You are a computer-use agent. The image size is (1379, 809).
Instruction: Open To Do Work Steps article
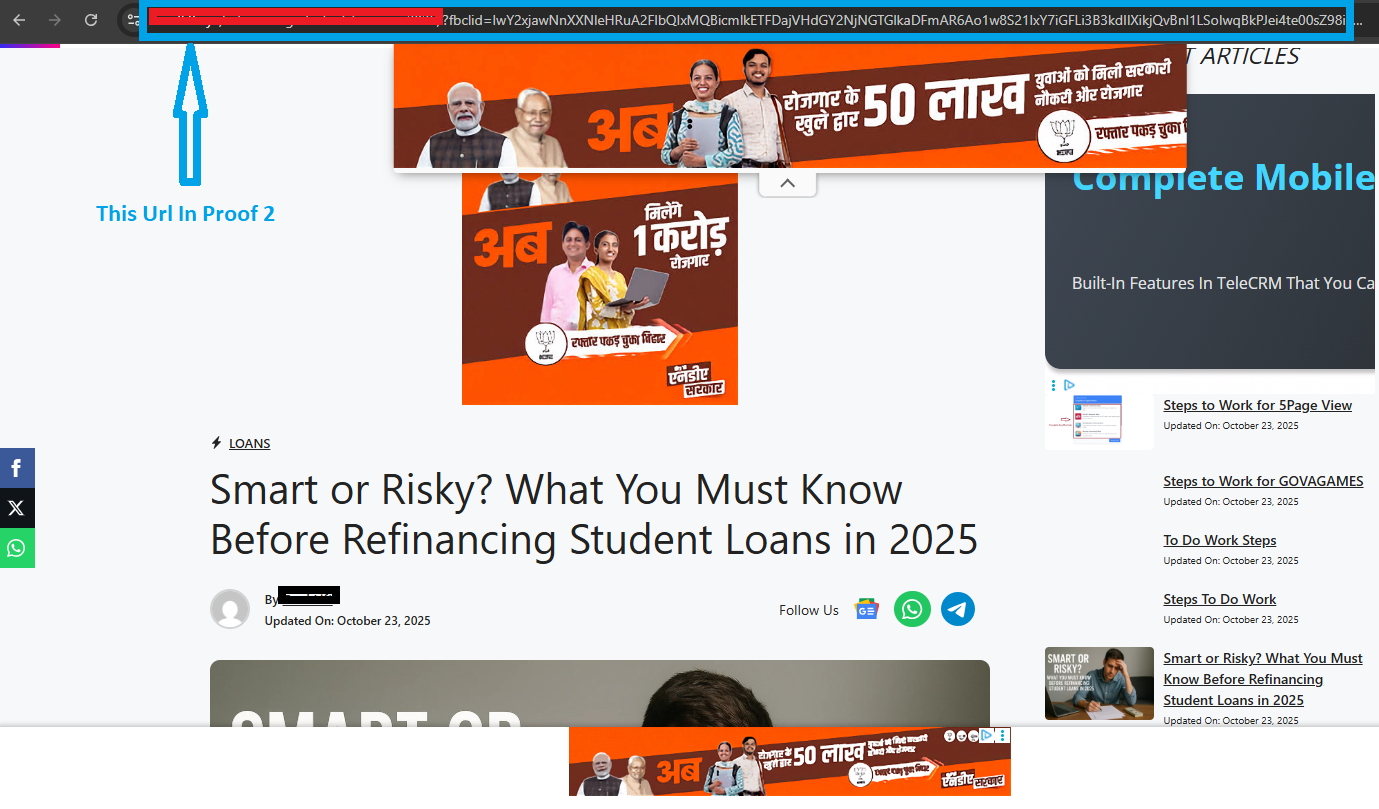click(1219, 540)
